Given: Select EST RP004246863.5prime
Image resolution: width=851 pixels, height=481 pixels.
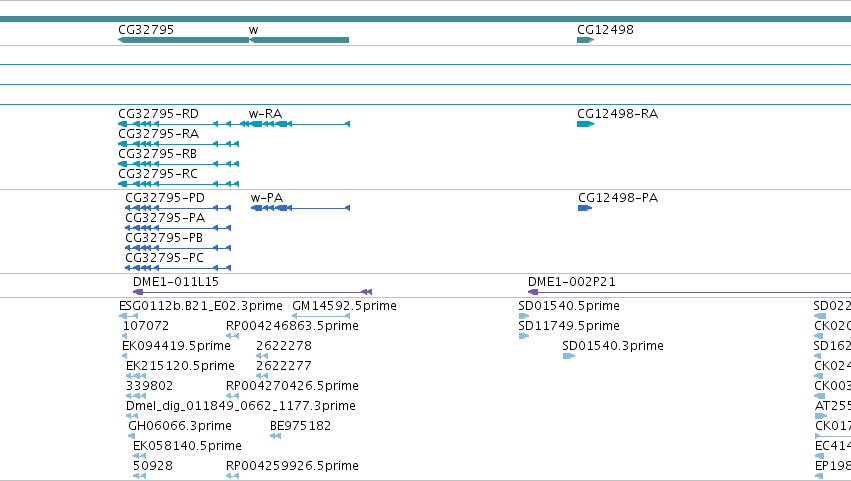Looking at the screenshot, I should pyautogui.click(x=293, y=326).
